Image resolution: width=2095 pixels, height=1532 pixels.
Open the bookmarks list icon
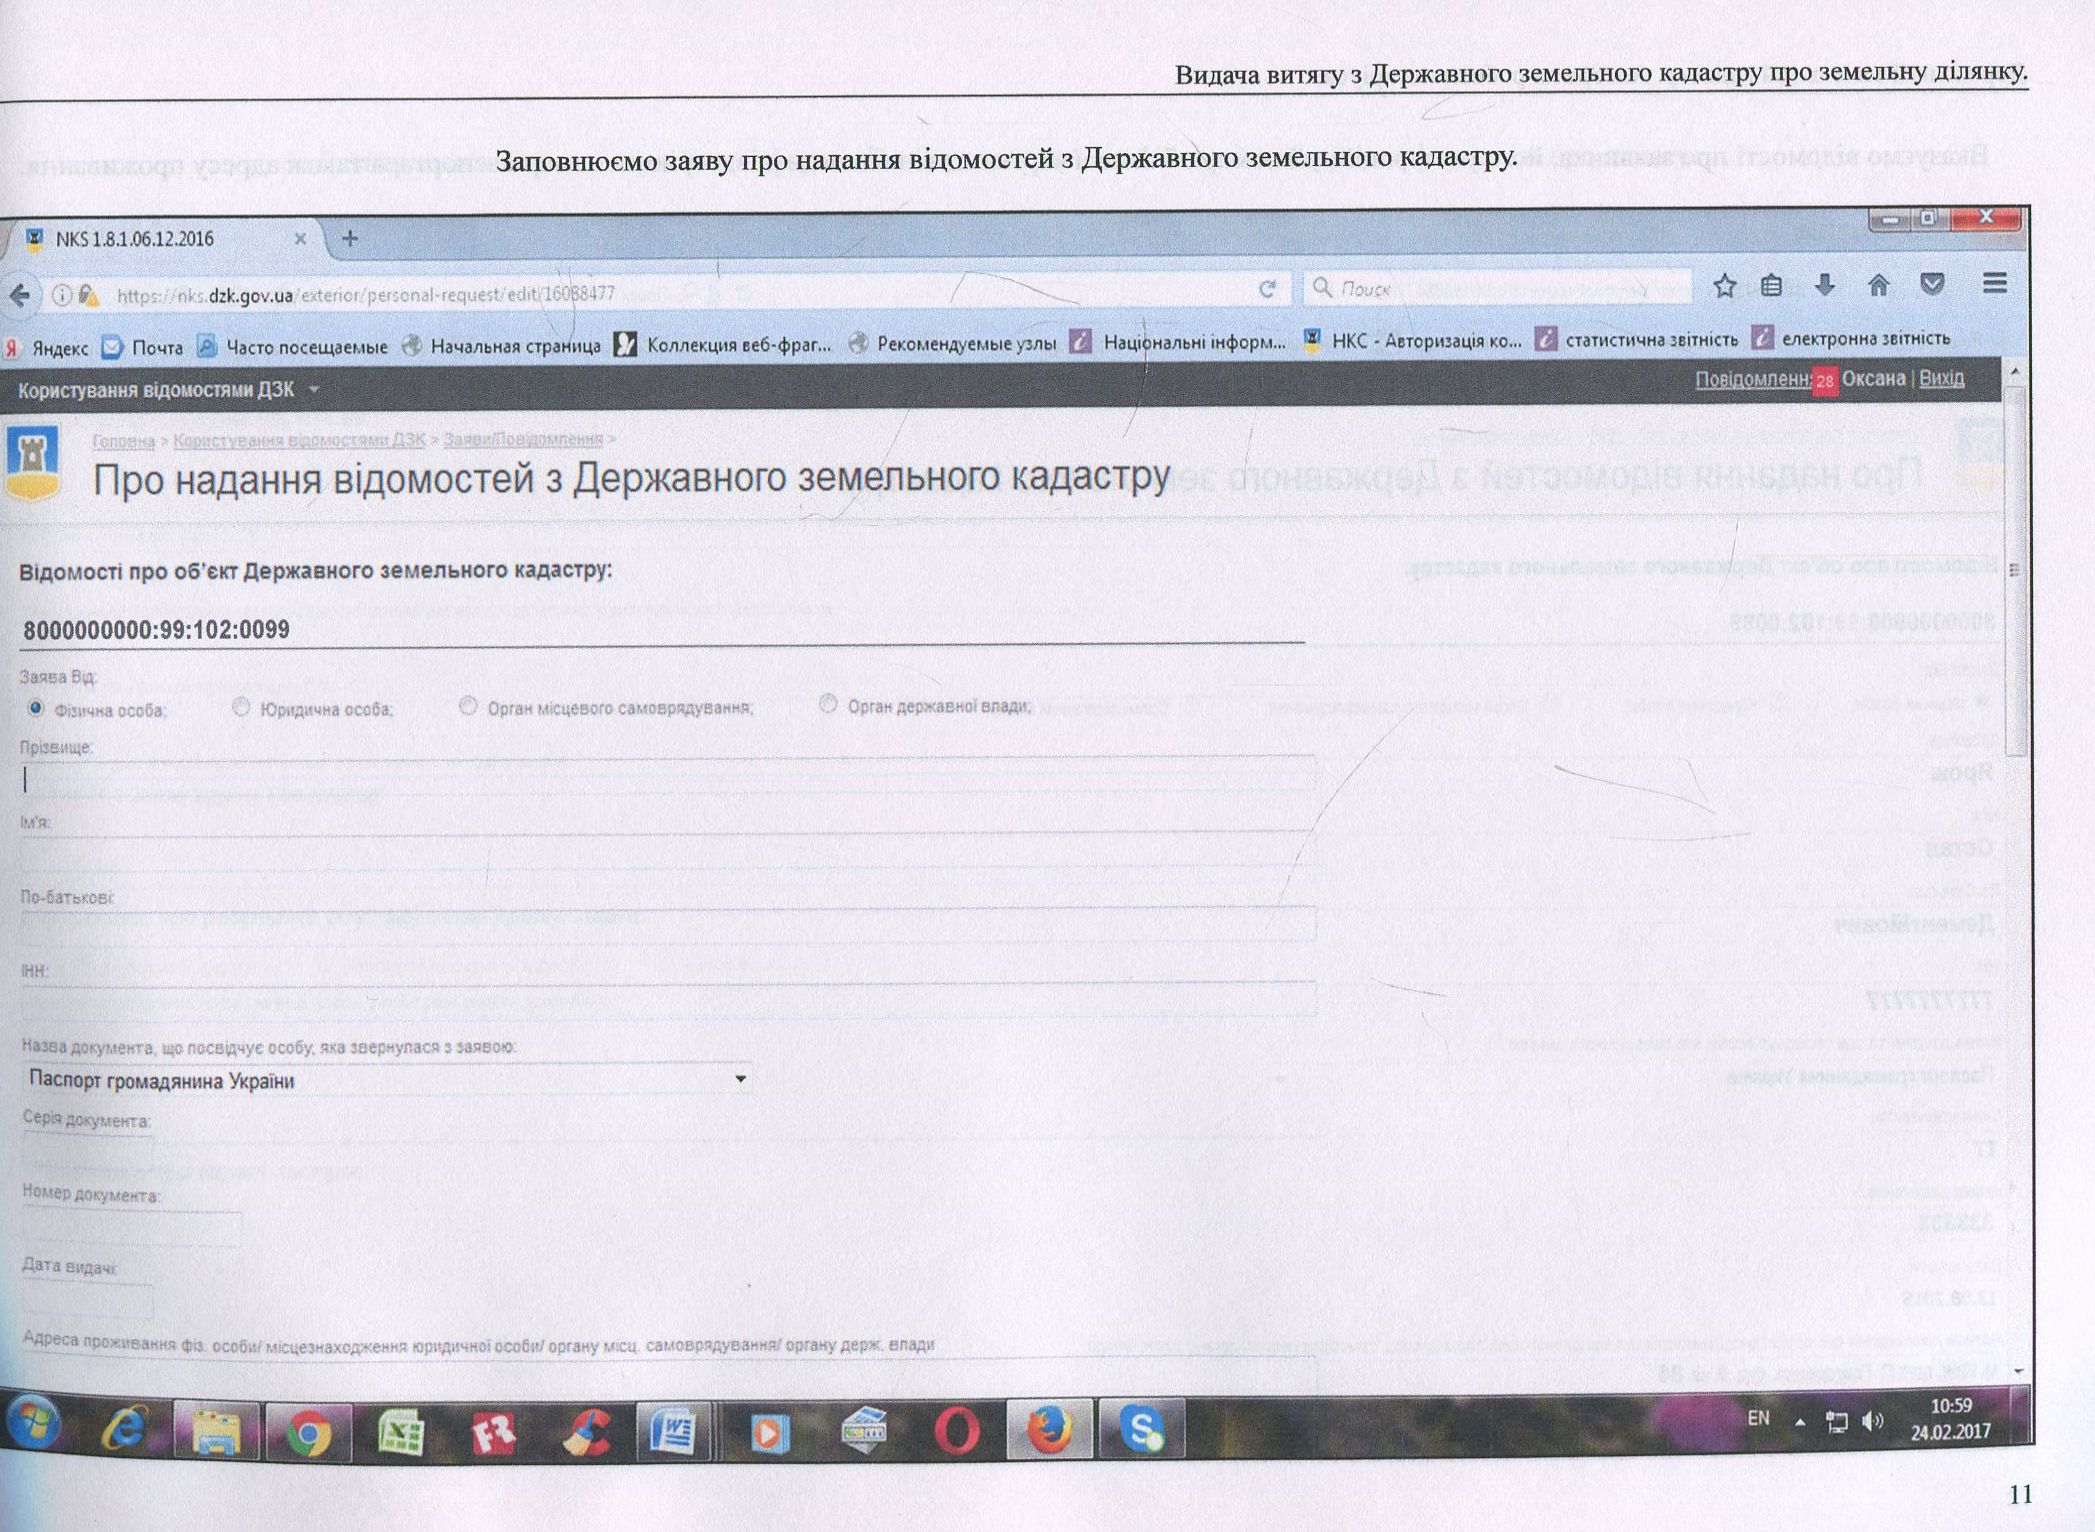point(1771,286)
